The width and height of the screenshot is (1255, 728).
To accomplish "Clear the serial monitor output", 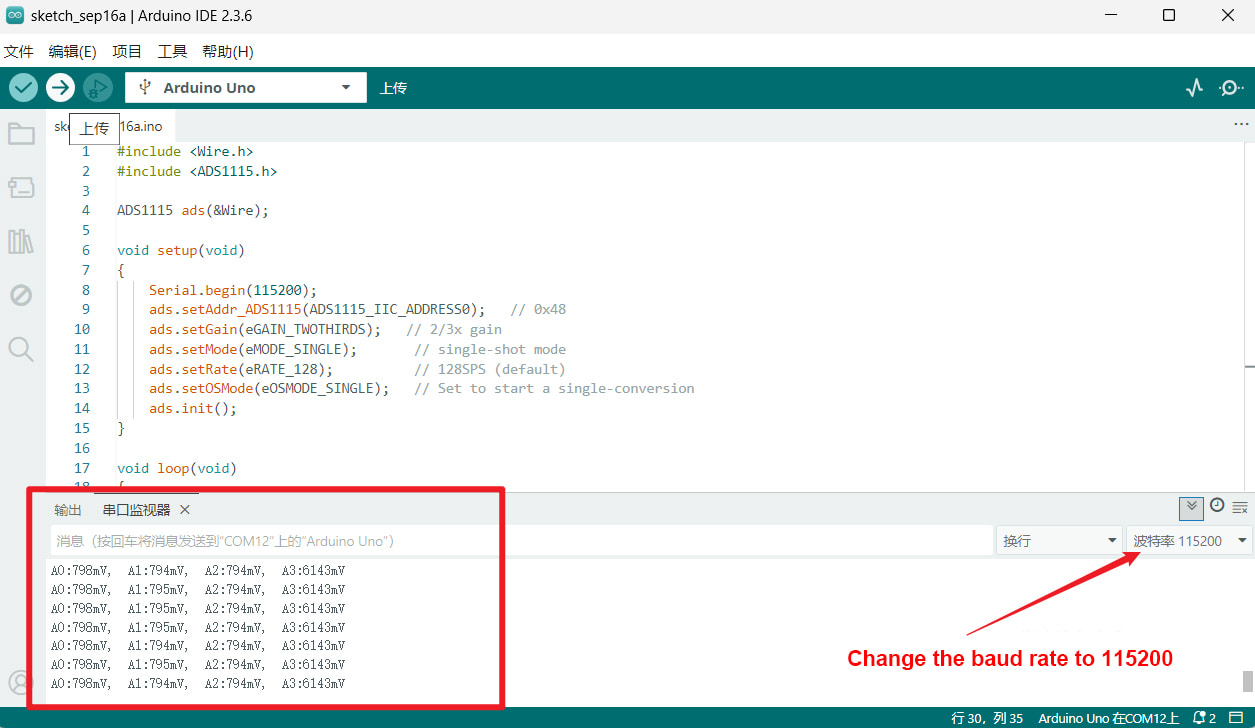I will coord(1240,507).
